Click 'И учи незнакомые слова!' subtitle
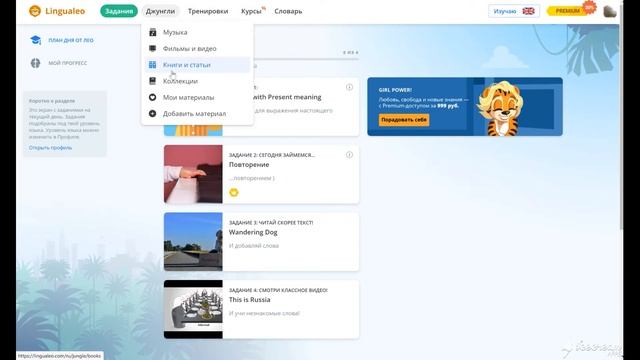The width and height of the screenshot is (640, 360). click(264, 313)
